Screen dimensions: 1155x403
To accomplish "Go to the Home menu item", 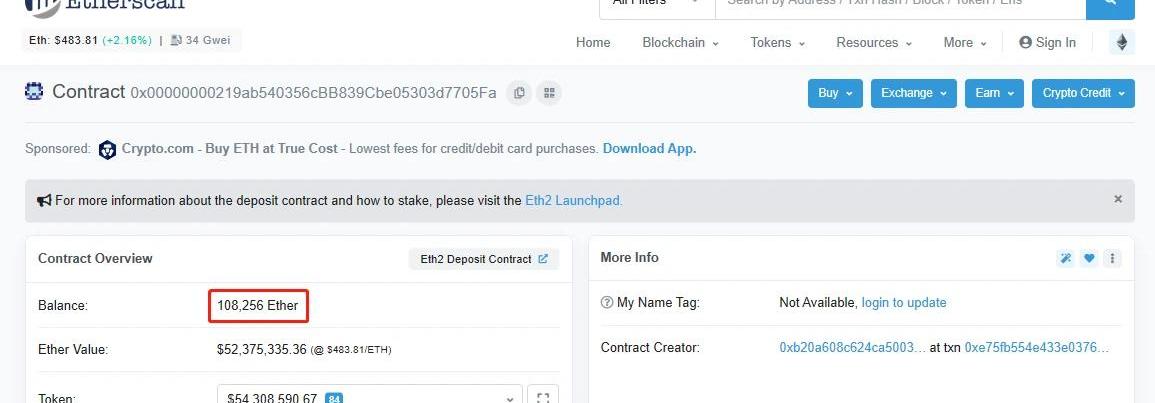I will (x=593, y=43).
